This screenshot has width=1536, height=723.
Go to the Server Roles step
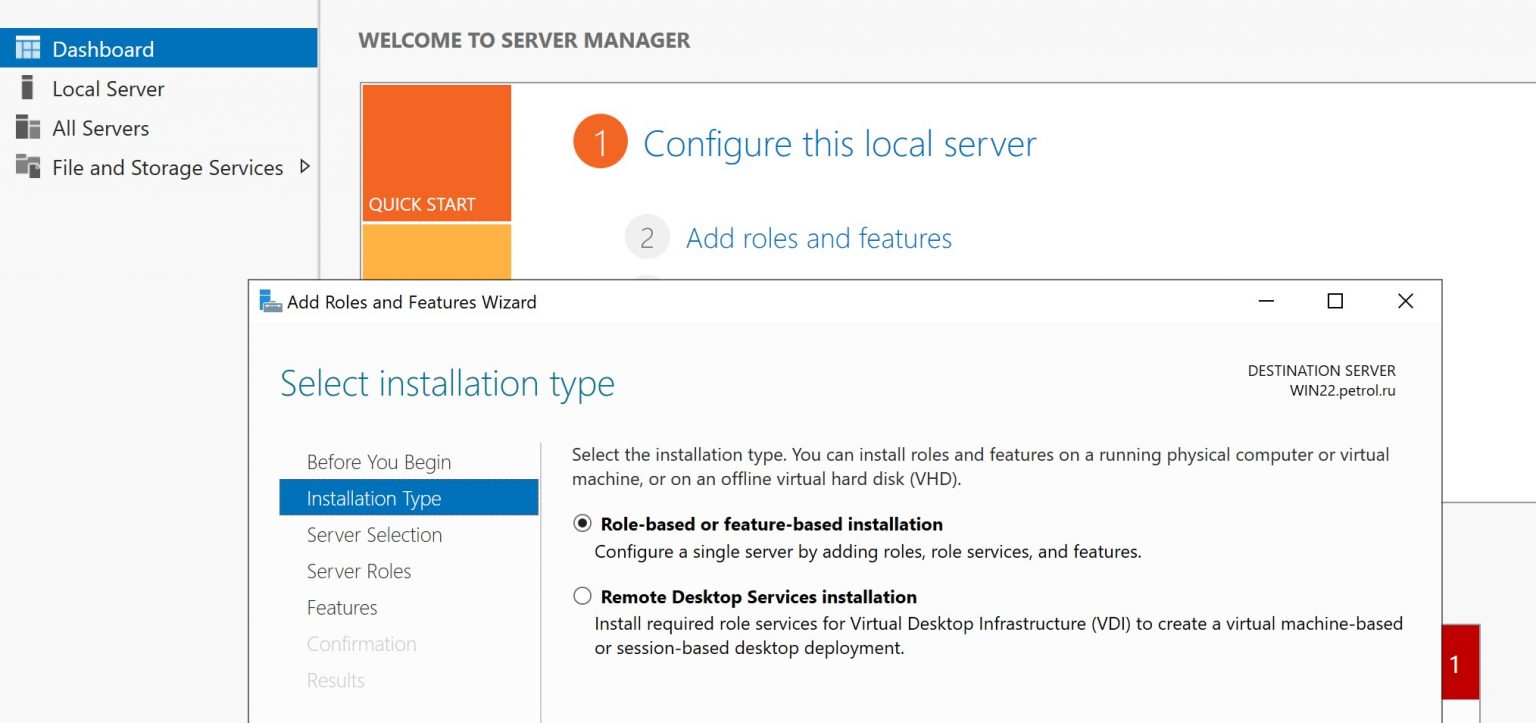tap(359, 571)
